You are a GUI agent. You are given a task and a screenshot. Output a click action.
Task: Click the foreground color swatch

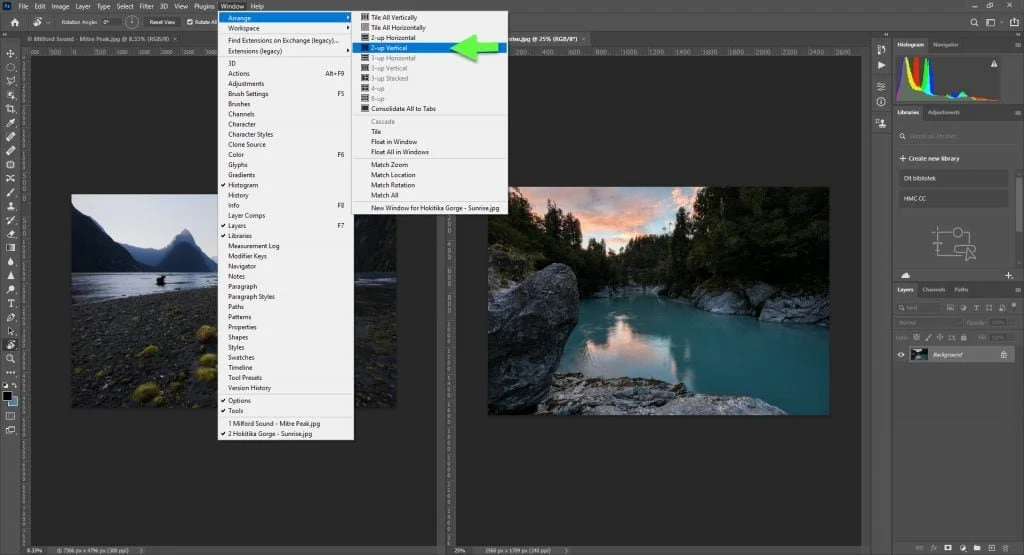click(7, 396)
